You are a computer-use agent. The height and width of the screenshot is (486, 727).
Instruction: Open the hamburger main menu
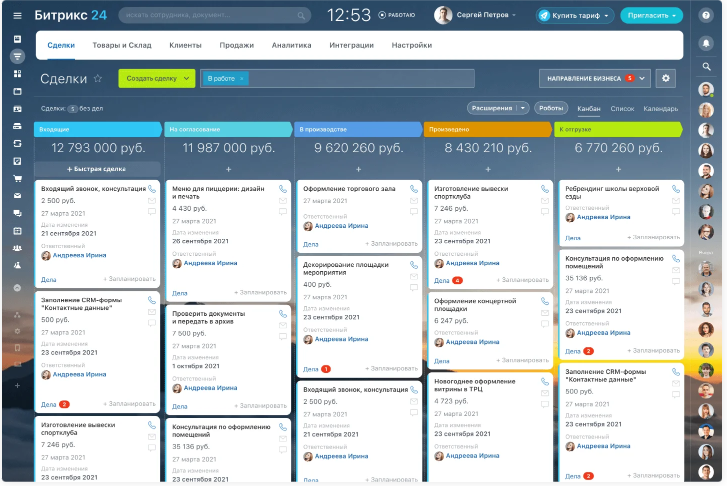[x=17, y=15]
